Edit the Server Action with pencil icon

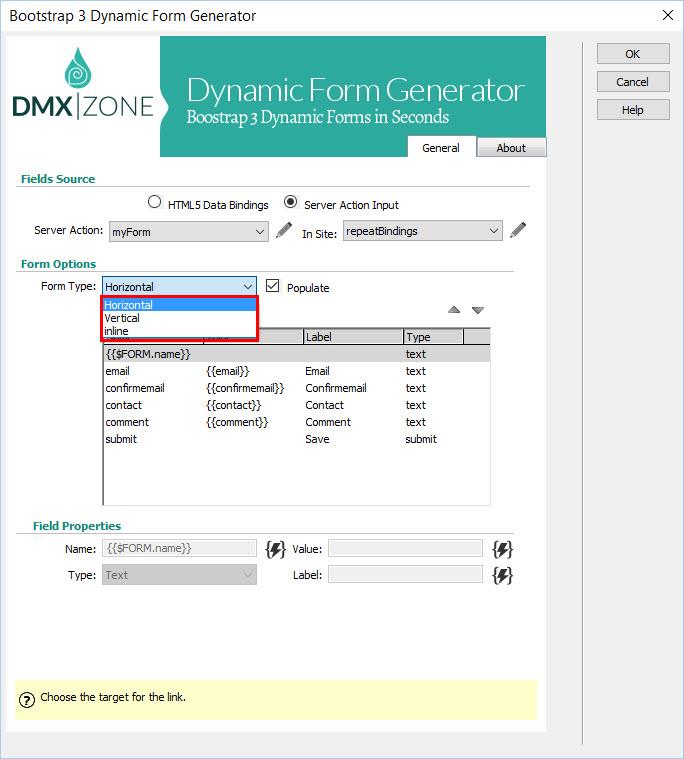pyautogui.click(x=284, y=230)
